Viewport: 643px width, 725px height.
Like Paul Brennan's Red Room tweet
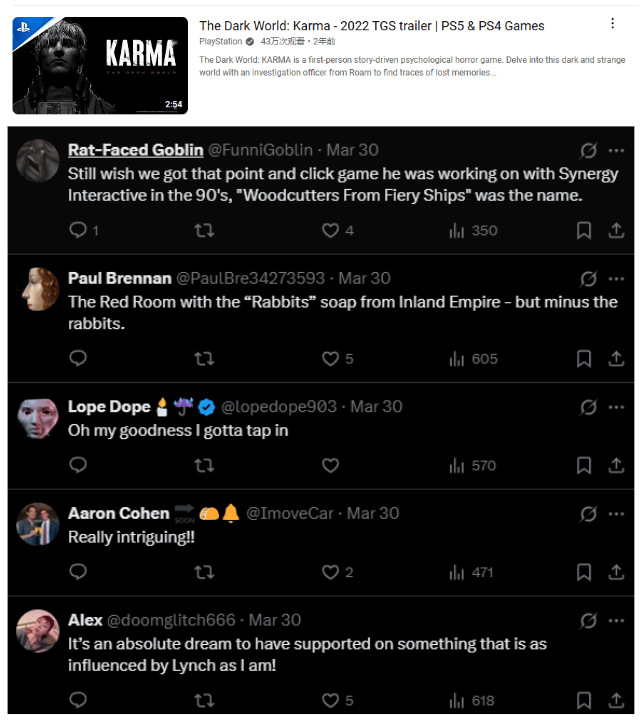click(331, 359)
